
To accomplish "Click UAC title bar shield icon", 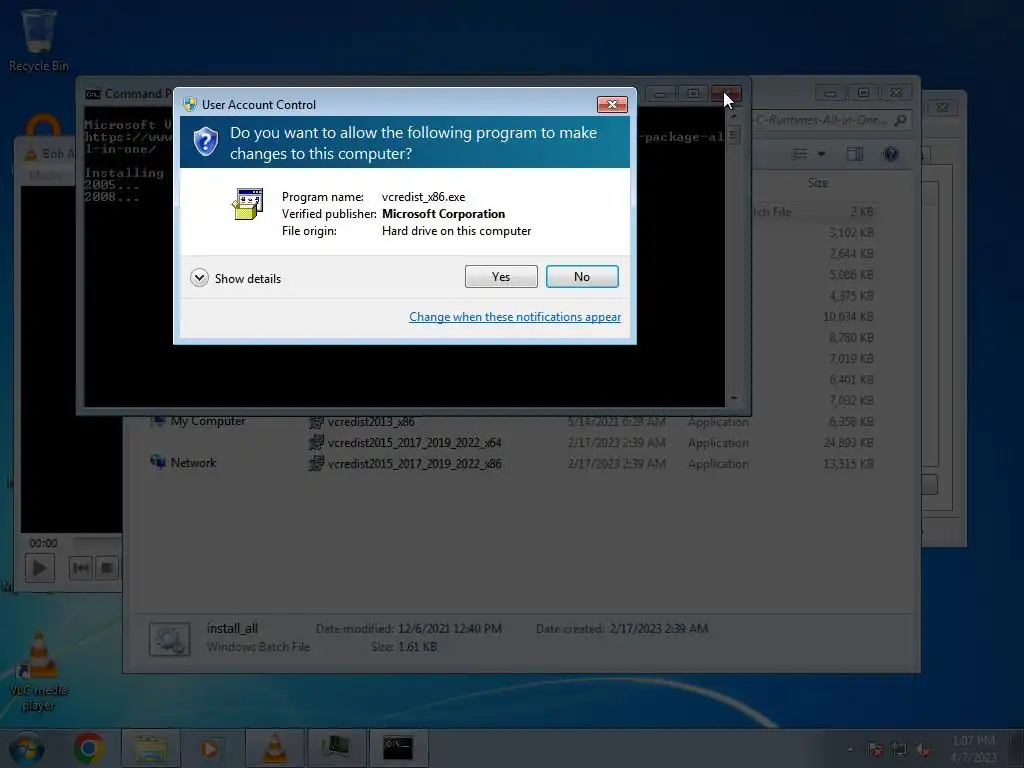I will tap(190, 104).
